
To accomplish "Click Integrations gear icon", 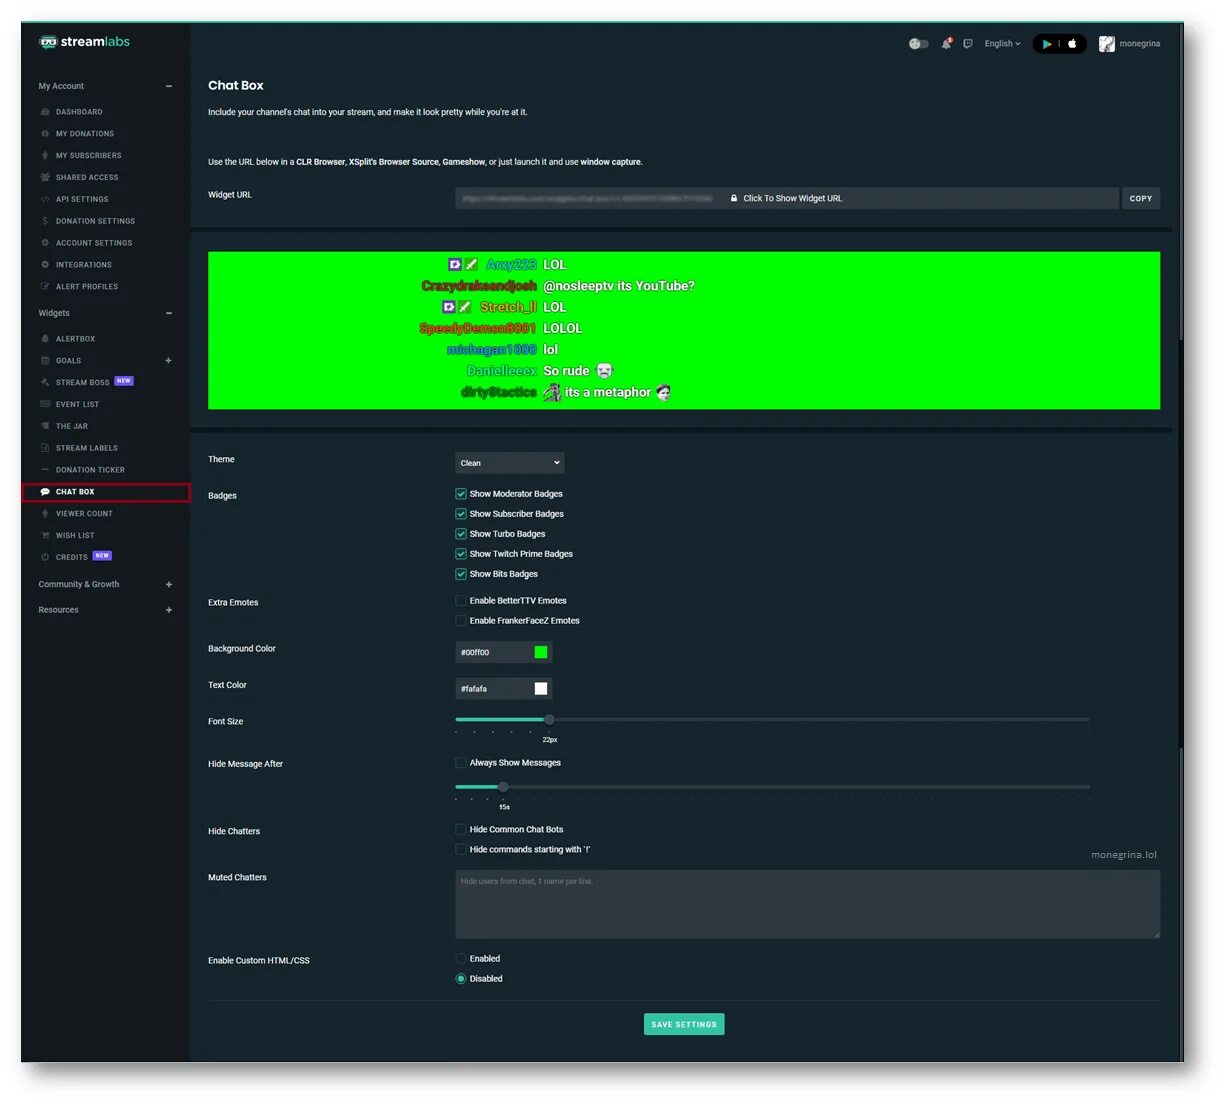I will pos(45,265).
